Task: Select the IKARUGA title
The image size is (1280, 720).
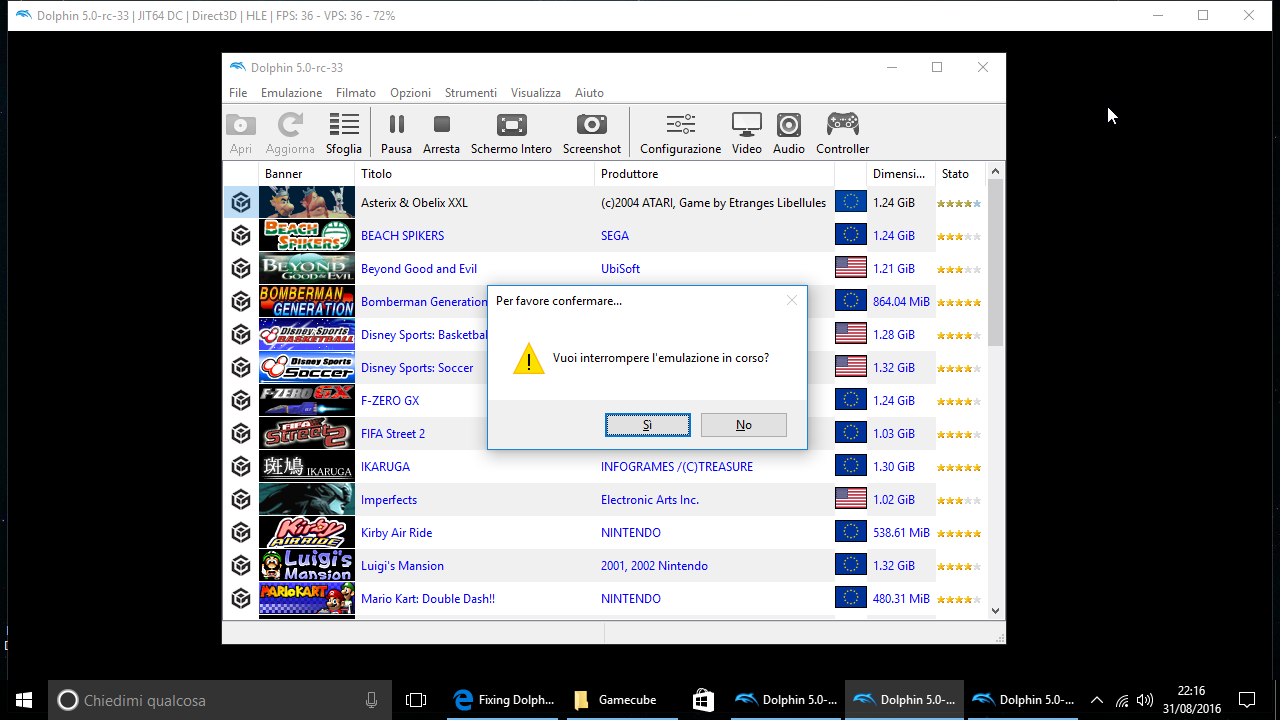Action: (385, 467)
